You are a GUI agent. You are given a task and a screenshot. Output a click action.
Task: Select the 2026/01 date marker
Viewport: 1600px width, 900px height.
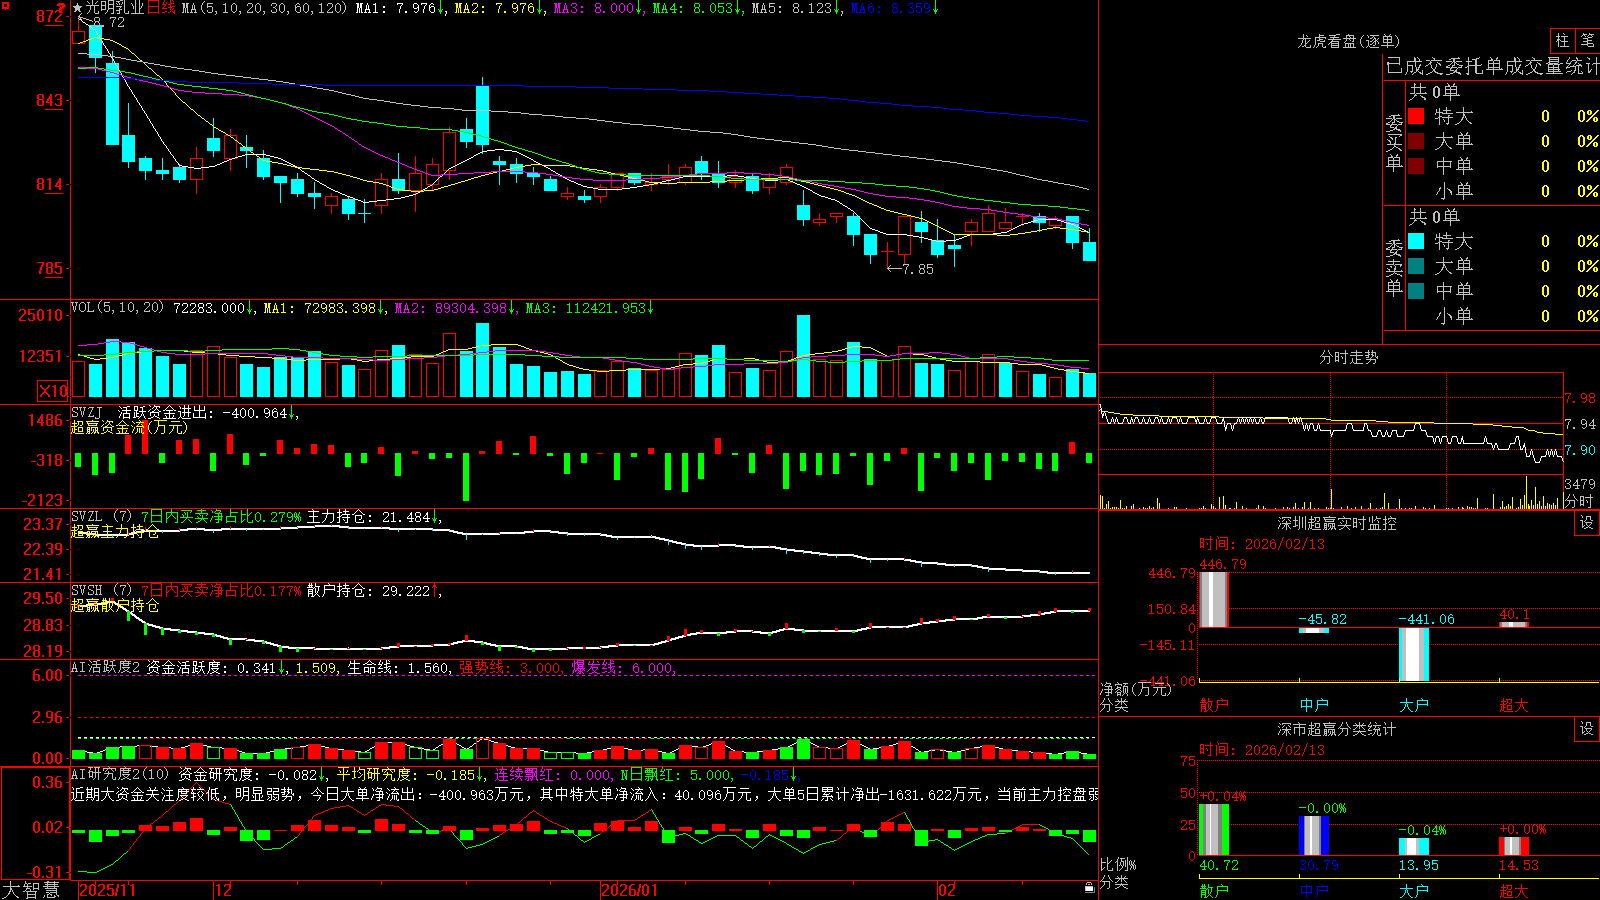[630, 890]
